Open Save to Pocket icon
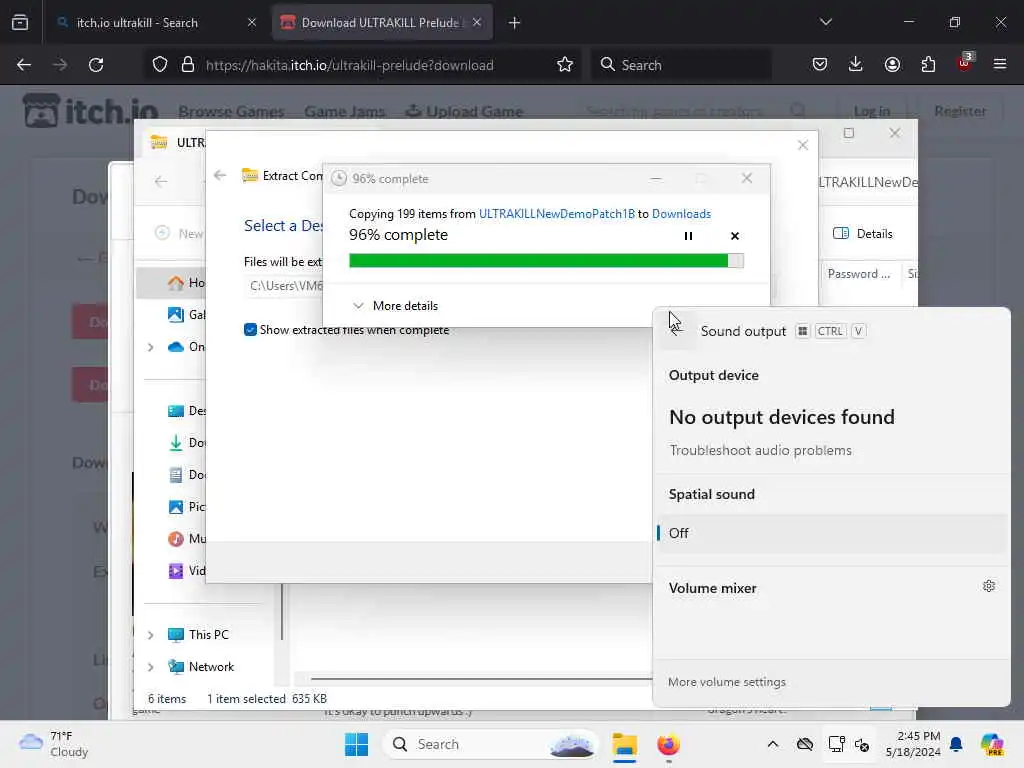1024x768 pixels. tap(820, 65)
